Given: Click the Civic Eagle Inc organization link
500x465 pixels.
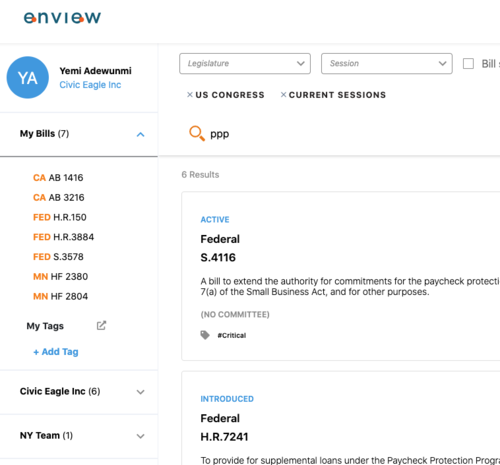Looking at the screenshot, I should (90, 85).
